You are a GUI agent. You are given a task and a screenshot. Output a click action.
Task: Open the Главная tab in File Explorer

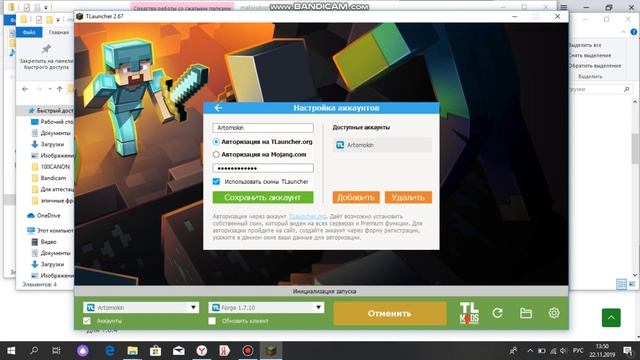[x=59, y=32]
